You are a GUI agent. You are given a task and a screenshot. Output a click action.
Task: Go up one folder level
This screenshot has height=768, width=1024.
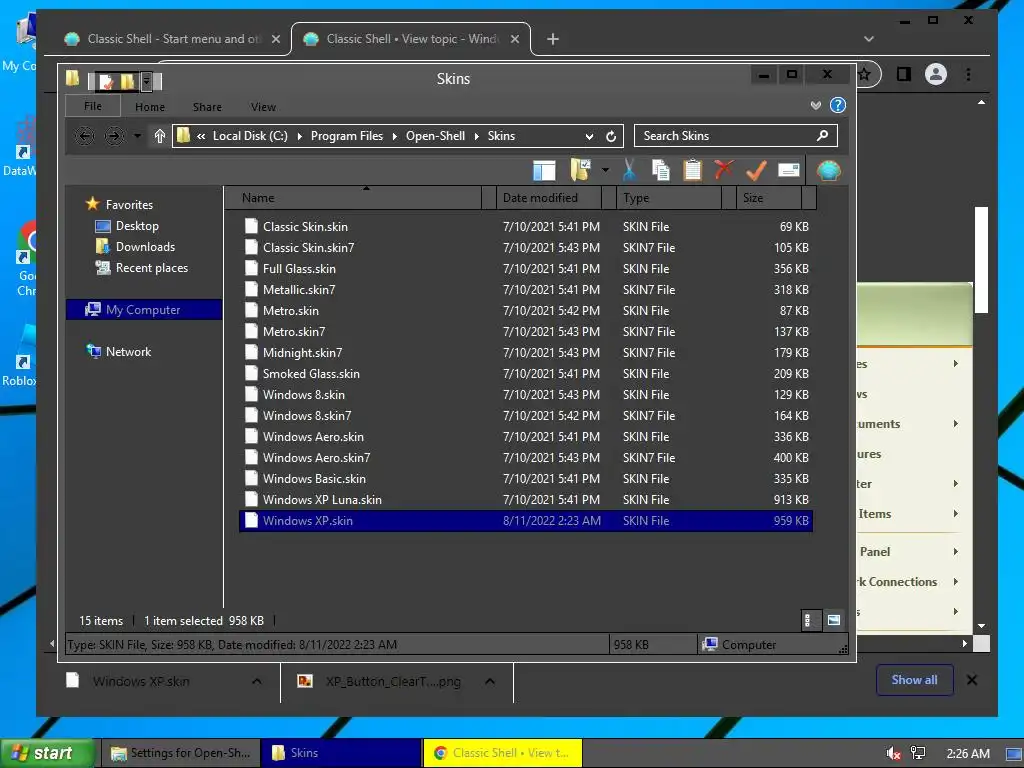tap(159, 136)
